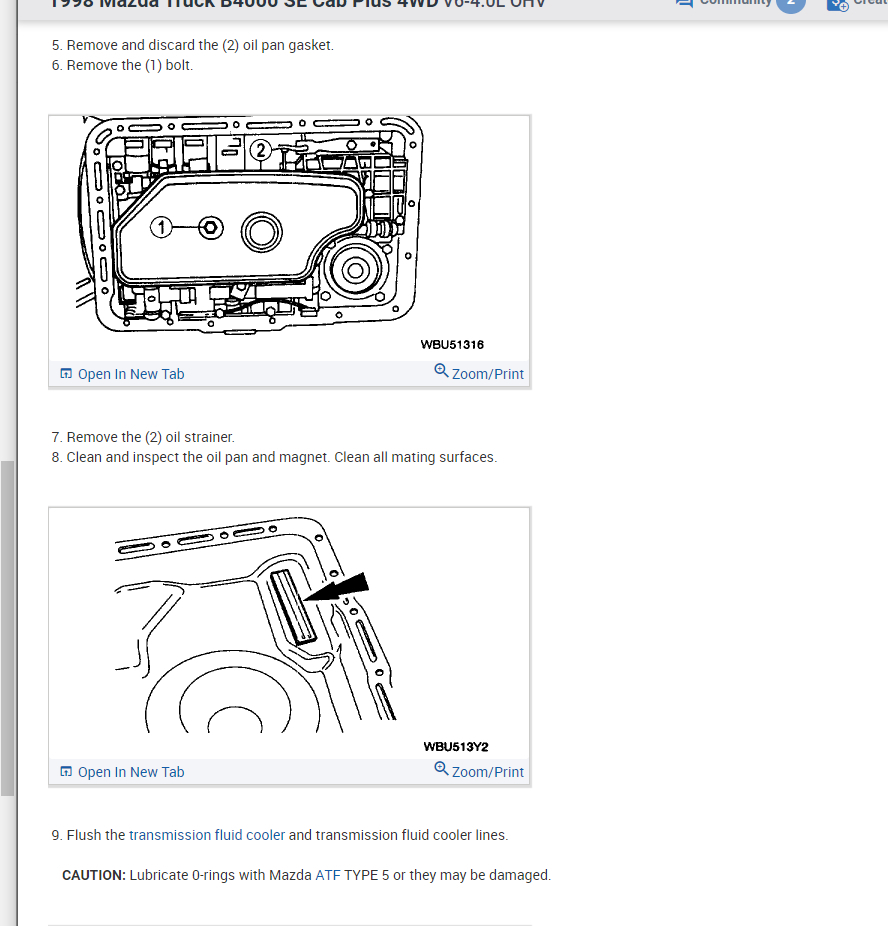This screenshot has height=926, width=888.
Task: Click the community count badge showing 2
Action: (791, 4)
